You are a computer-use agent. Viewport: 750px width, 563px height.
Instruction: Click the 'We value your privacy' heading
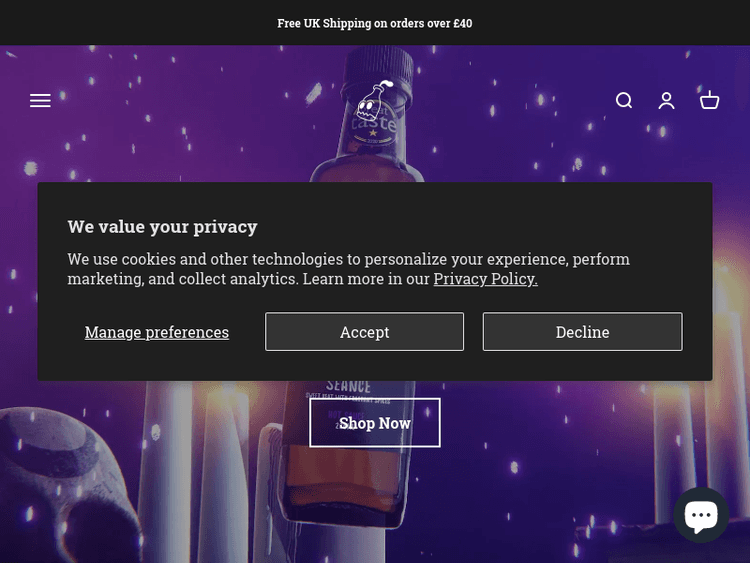(162, 227)
